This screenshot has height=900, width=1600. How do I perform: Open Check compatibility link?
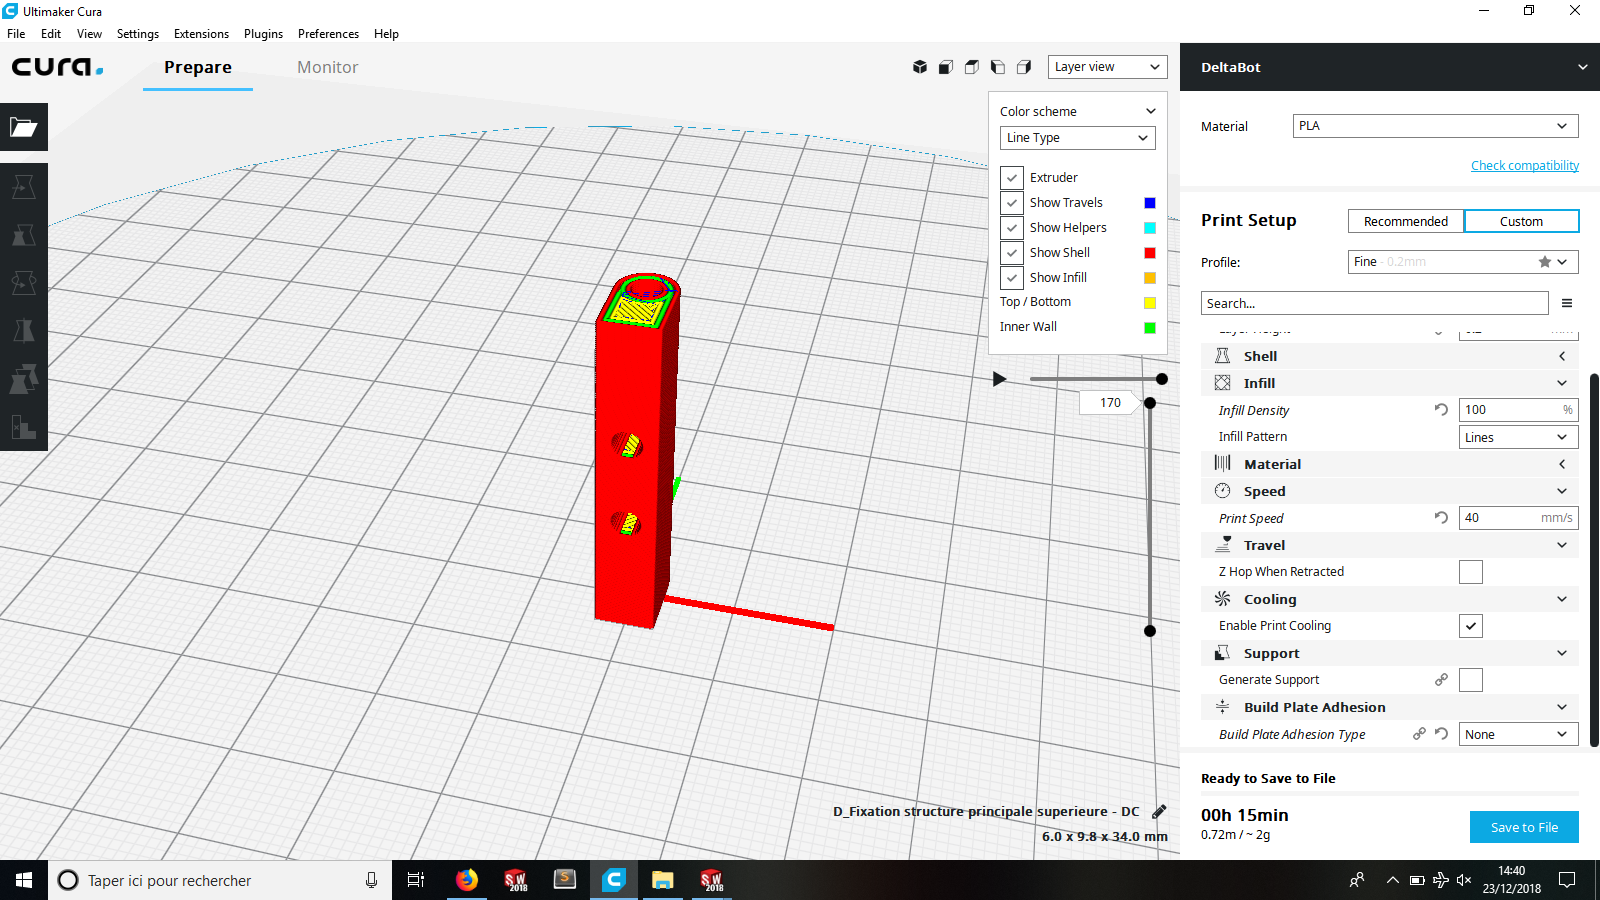pyautogui.click(x=1525, y=166)
